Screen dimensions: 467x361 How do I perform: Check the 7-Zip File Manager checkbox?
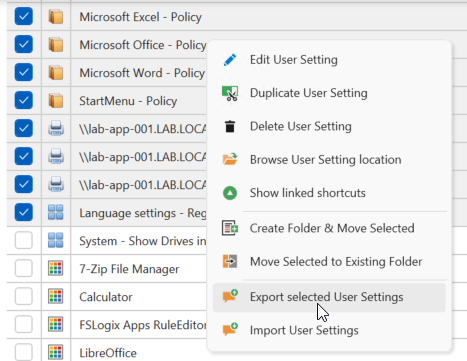point(24,268)
